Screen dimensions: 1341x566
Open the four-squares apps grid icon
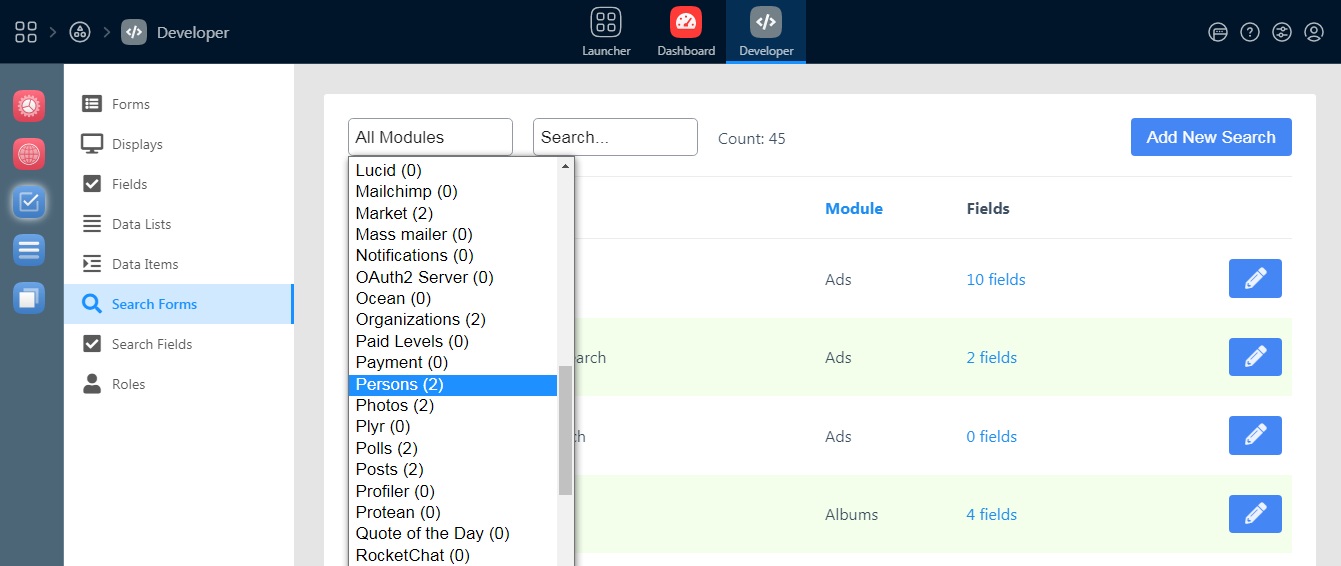pyautogui.click(x=26, y=32)
